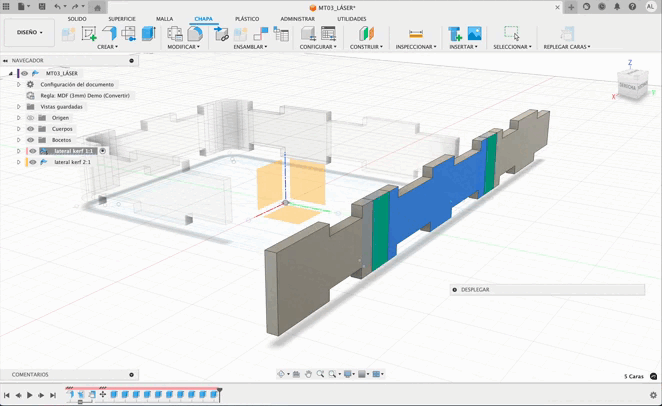Hide the Cuerpos folder with eye icon
The width and height of the screenshot is (662, 406).
pos(30,129)
